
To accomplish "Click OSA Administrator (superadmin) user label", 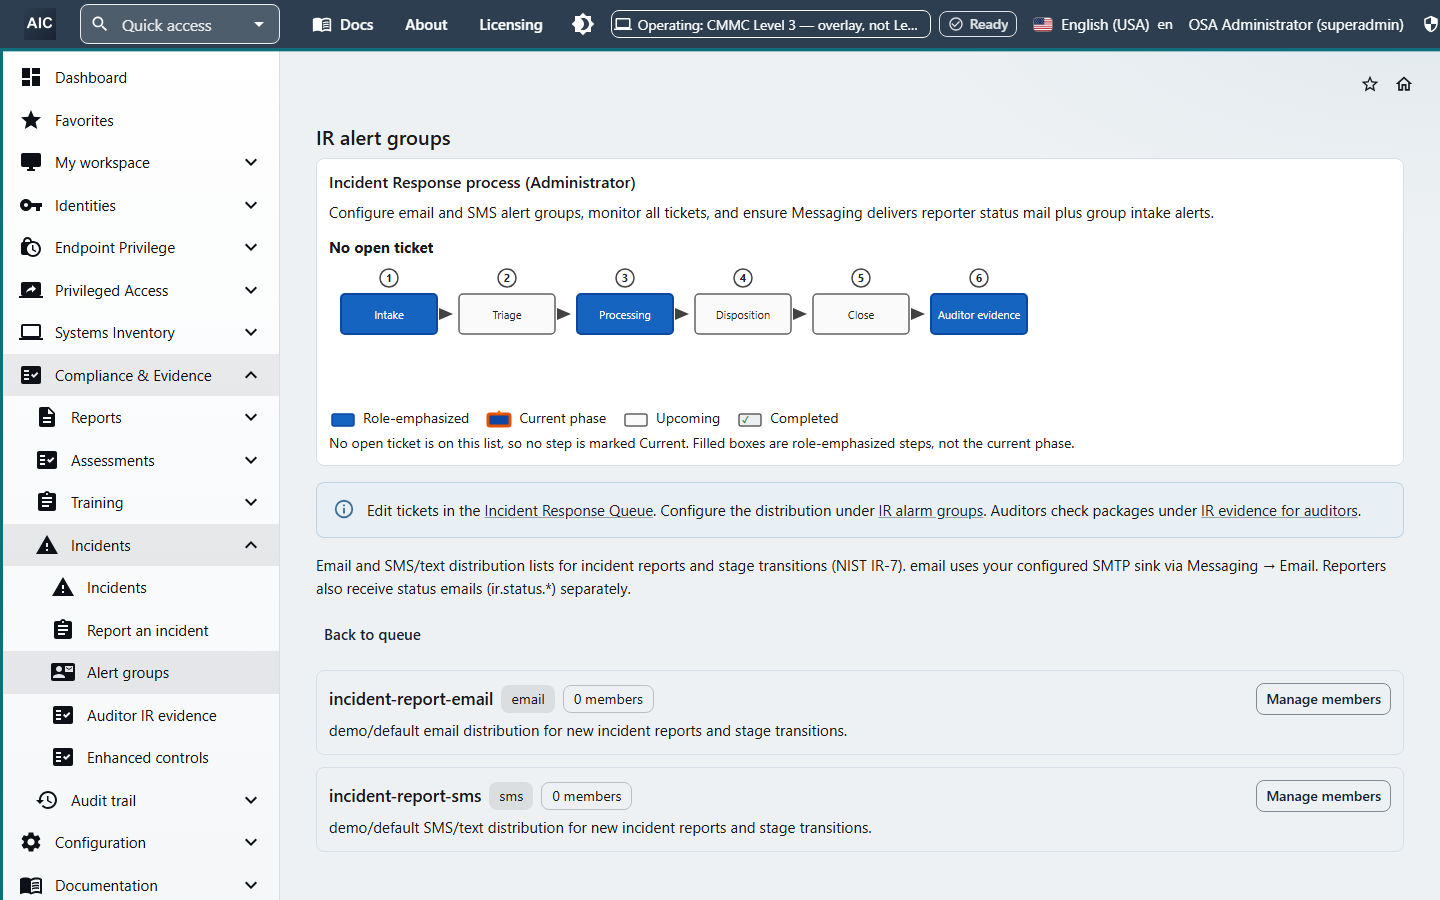I will 1295,24.
